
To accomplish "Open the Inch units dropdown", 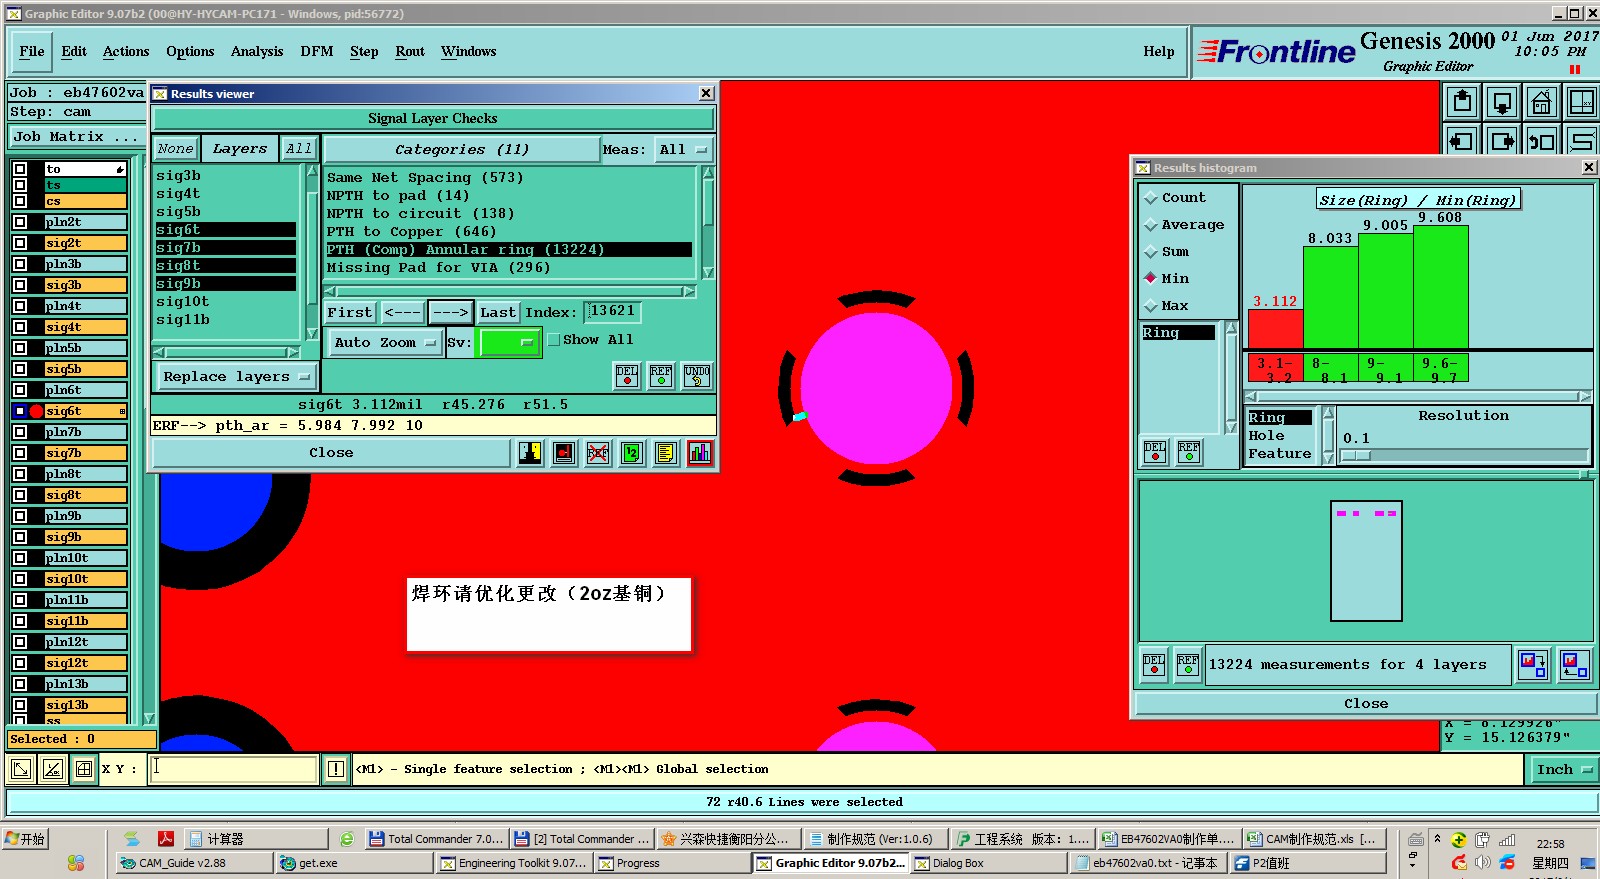I will [1564, 769].
